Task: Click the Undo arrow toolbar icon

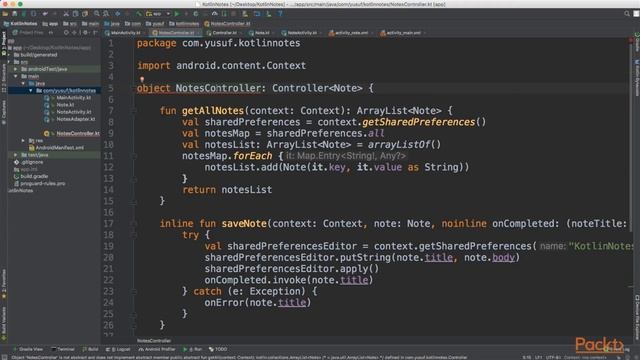Action: [x=45, y=13]
